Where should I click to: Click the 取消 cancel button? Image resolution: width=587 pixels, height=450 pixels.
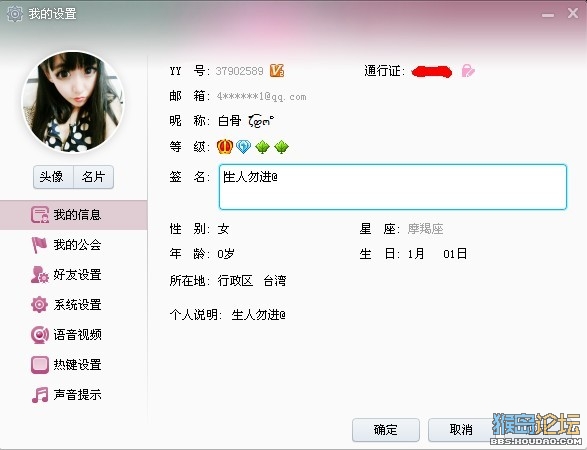(x=461, y=429)
